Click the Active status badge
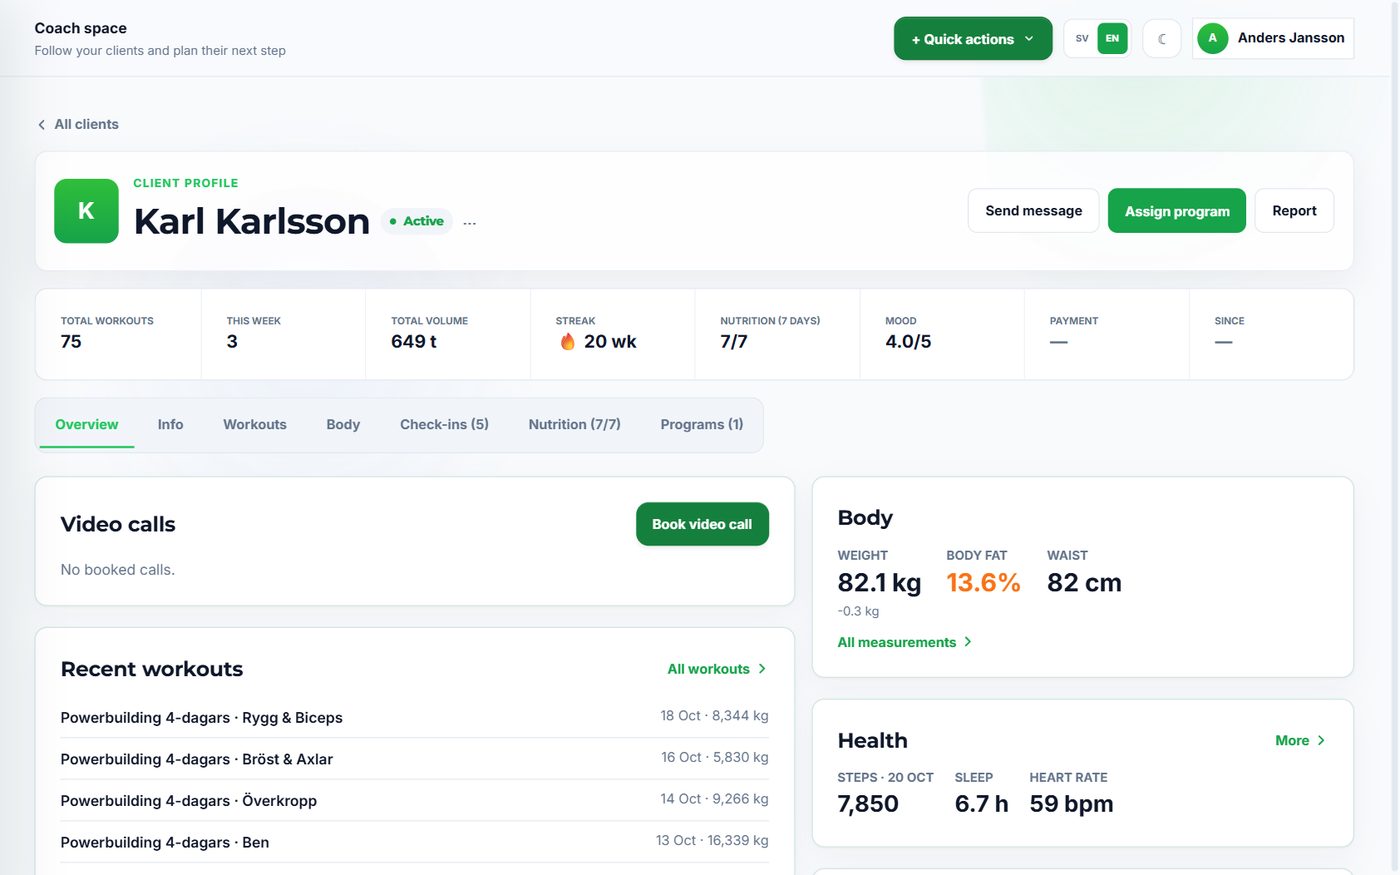 [416, 221]
